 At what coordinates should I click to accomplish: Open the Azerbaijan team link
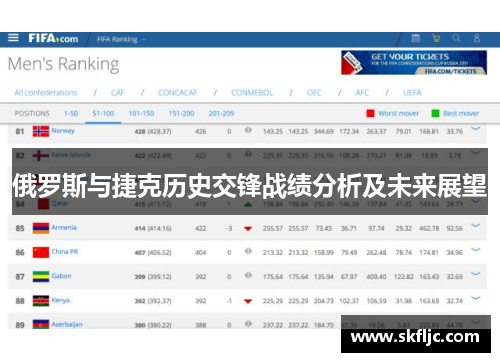[x=67, y=324]
